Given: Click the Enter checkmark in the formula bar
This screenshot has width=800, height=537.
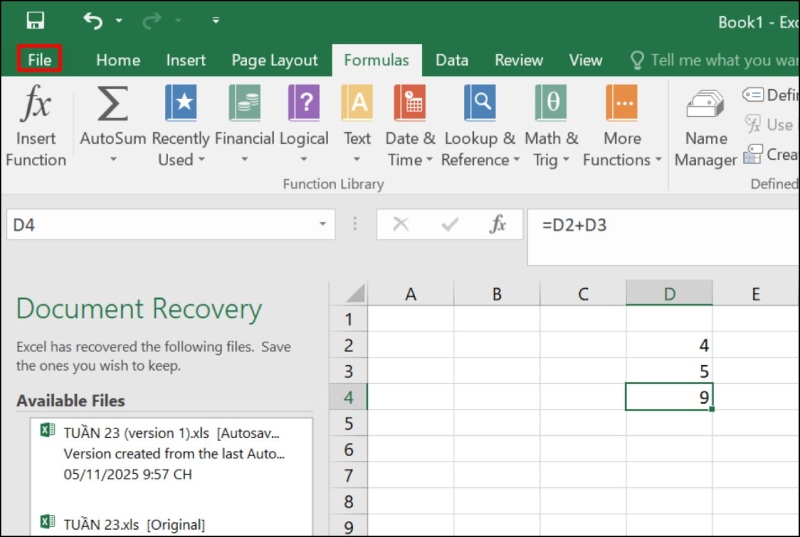Looking at the screenshot, I should [449, 224].
